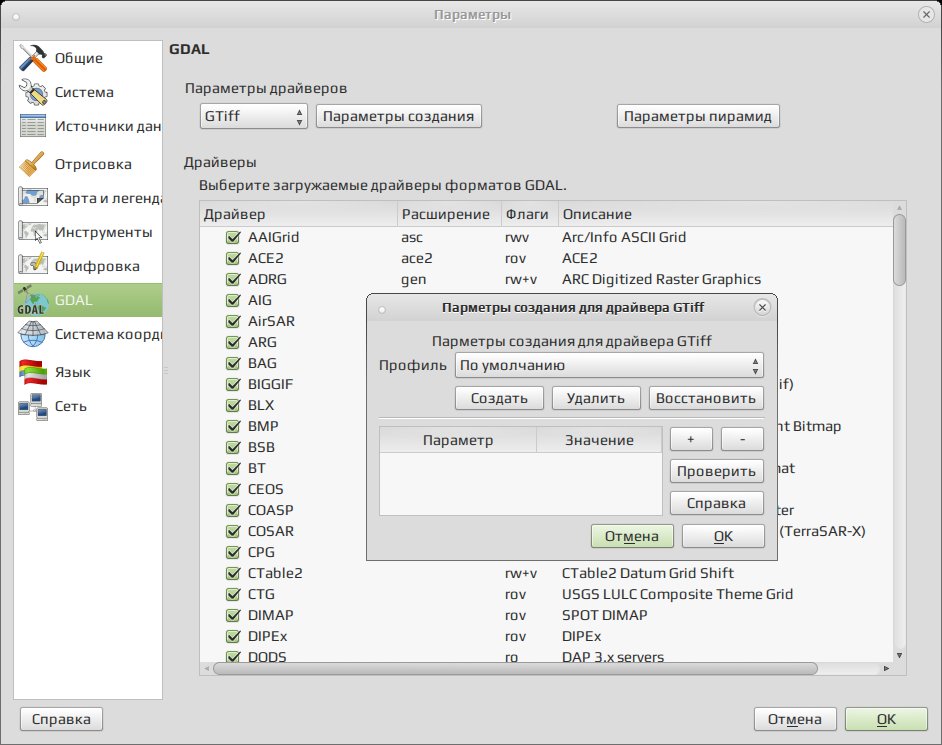Toggle the CTable2 driver checkbox

[x=233, y=573]
